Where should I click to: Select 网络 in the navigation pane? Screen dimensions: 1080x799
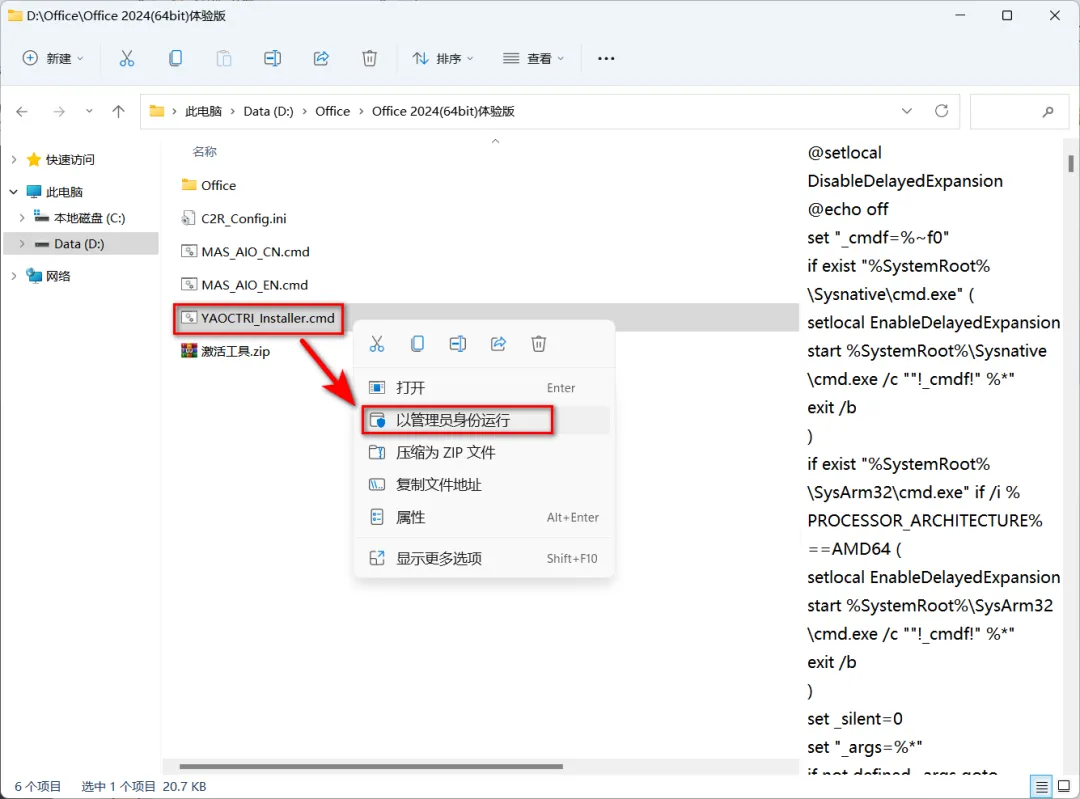point(58,276)
